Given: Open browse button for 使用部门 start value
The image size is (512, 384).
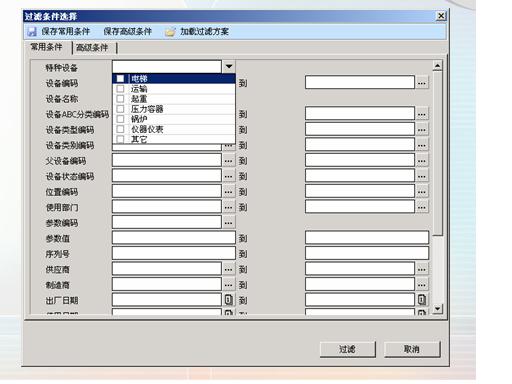Looking at the screenshot, I should click(x=229, y=207).
